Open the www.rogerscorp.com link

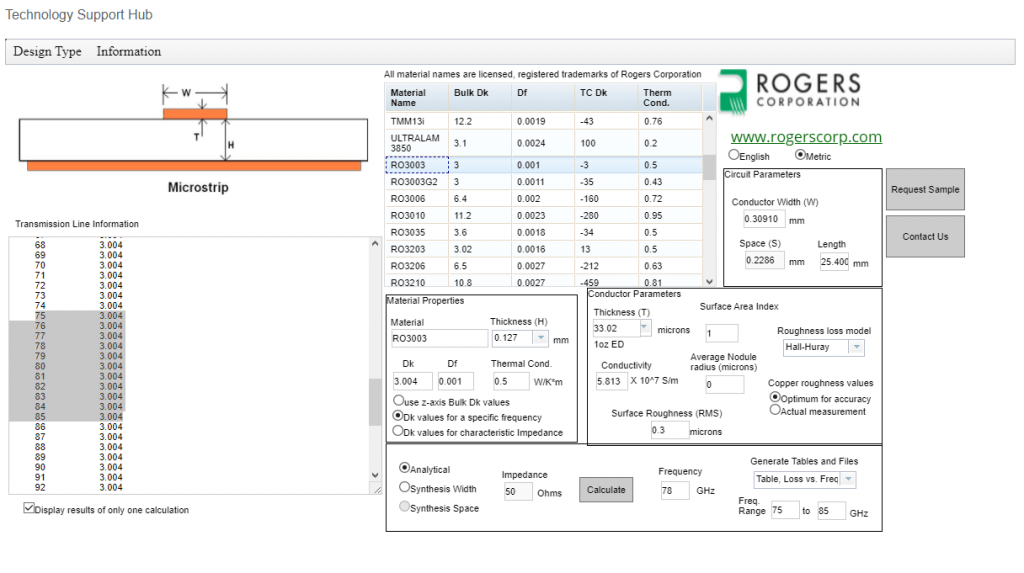click(806, 137)
